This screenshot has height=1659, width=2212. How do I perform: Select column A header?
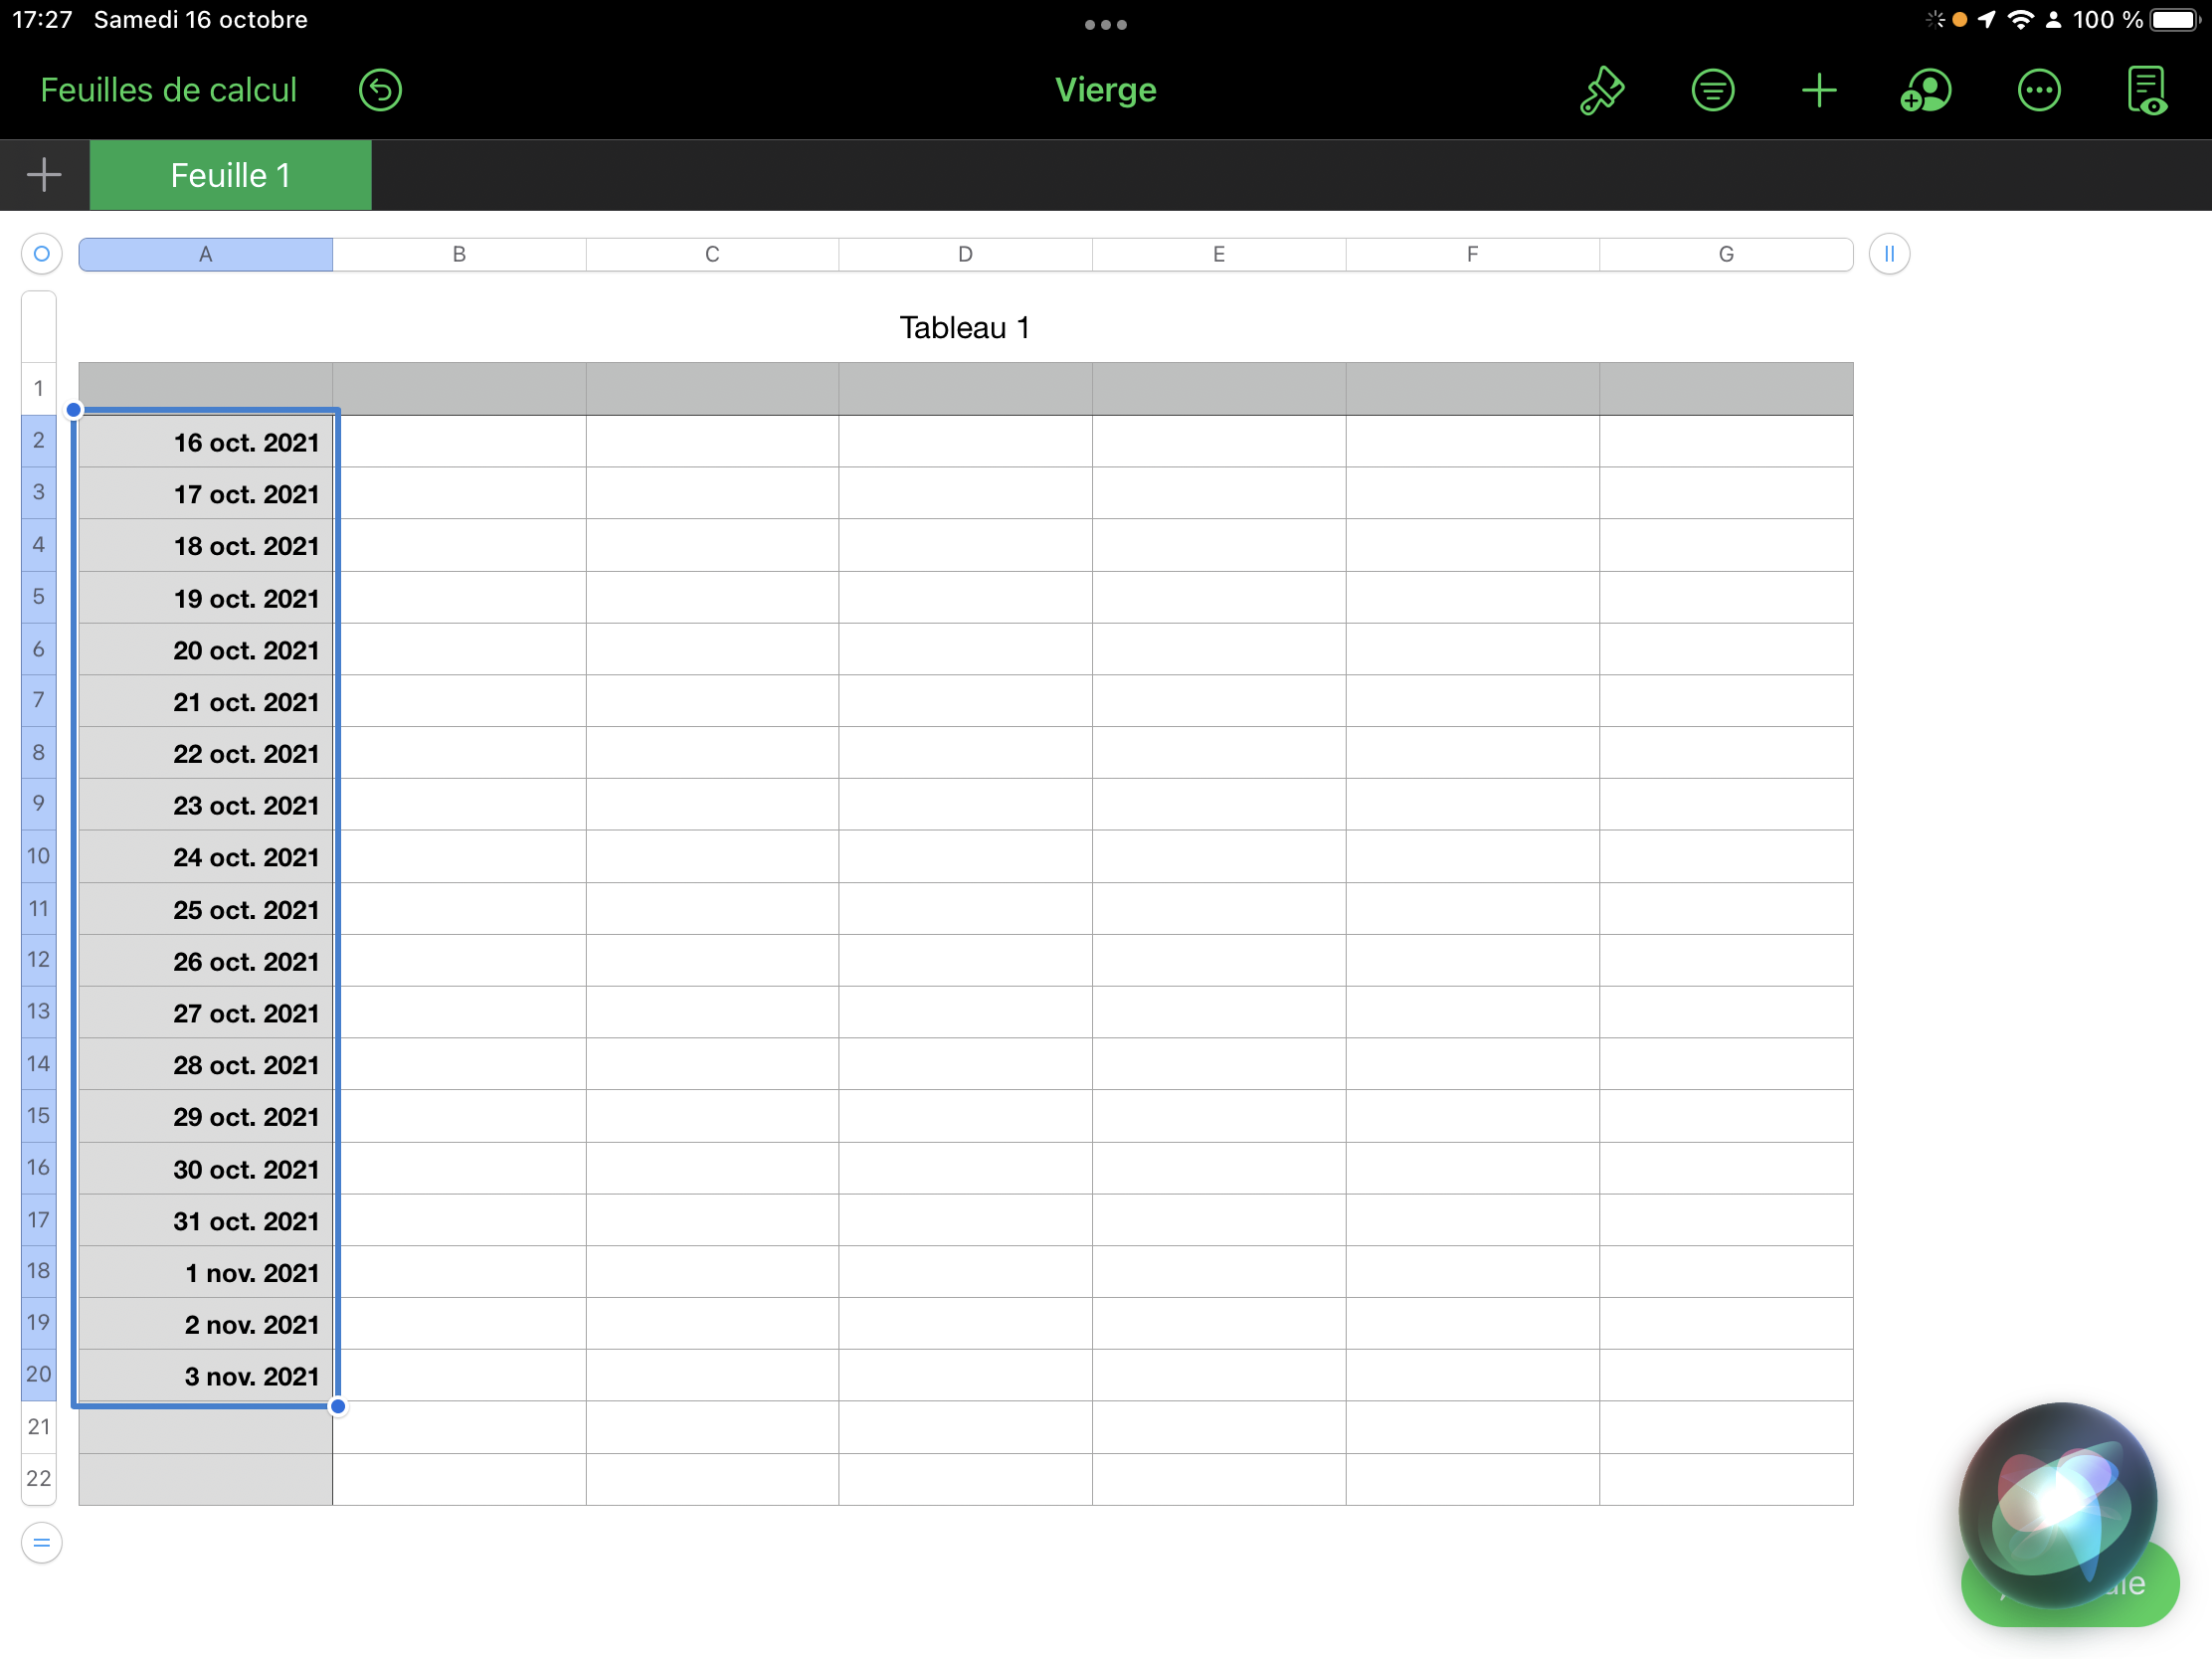coord(205,254)
